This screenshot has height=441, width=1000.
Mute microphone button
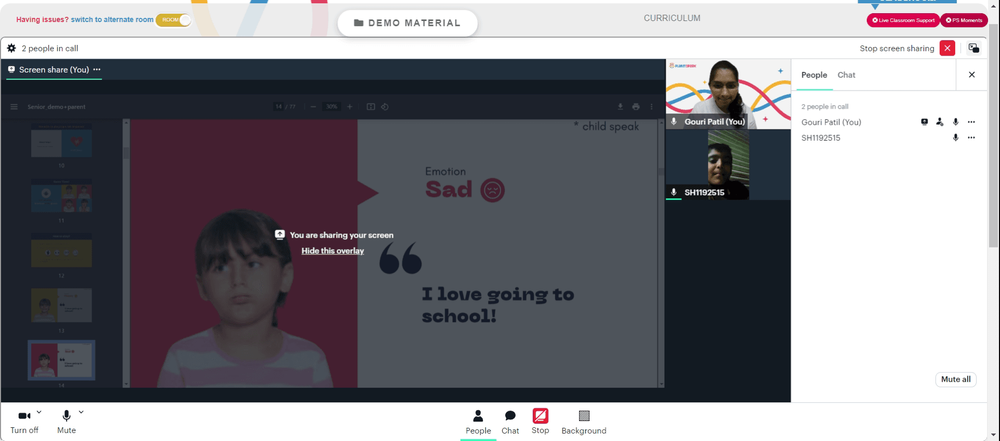[66, 422]
